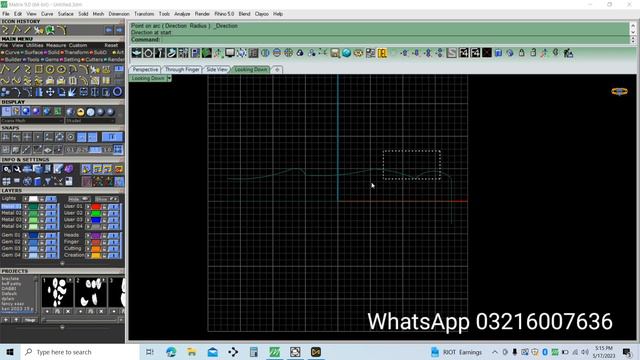Open the Windows Start menu

10,352
